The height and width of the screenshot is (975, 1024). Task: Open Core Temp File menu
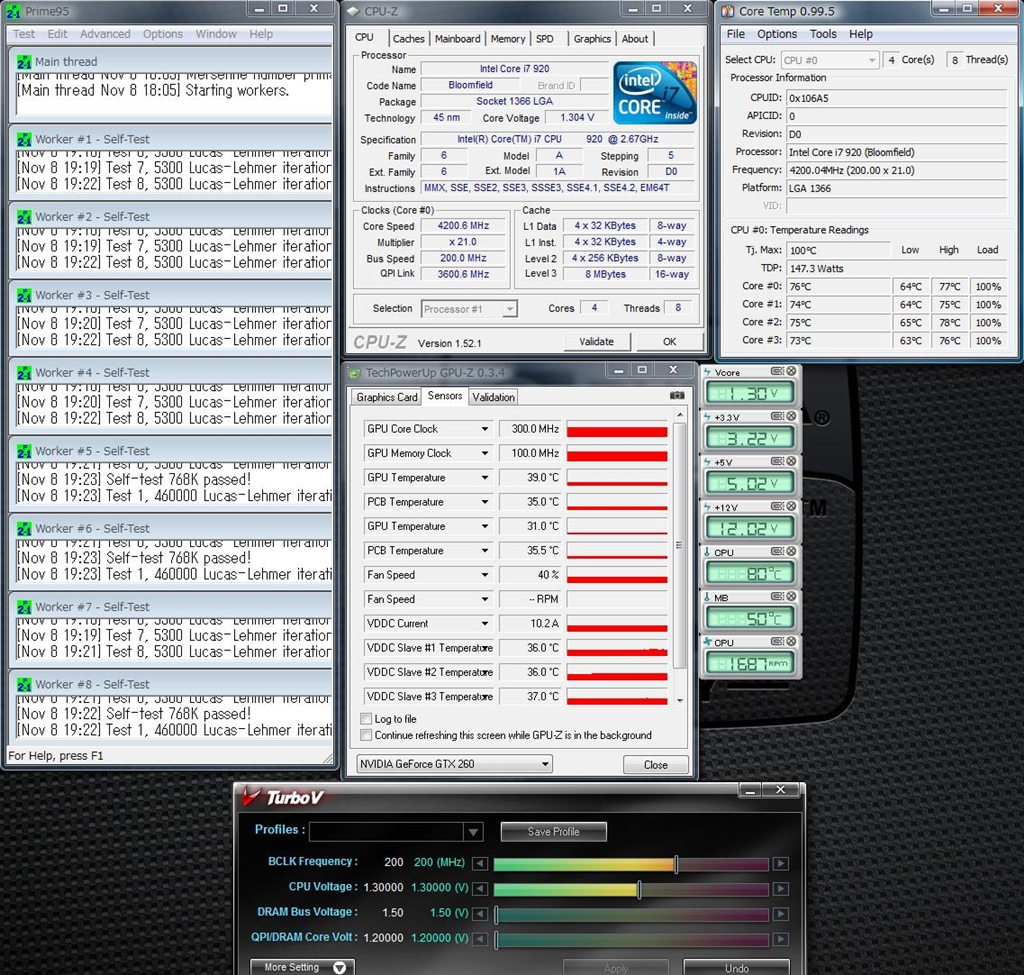tap(735, 34)
